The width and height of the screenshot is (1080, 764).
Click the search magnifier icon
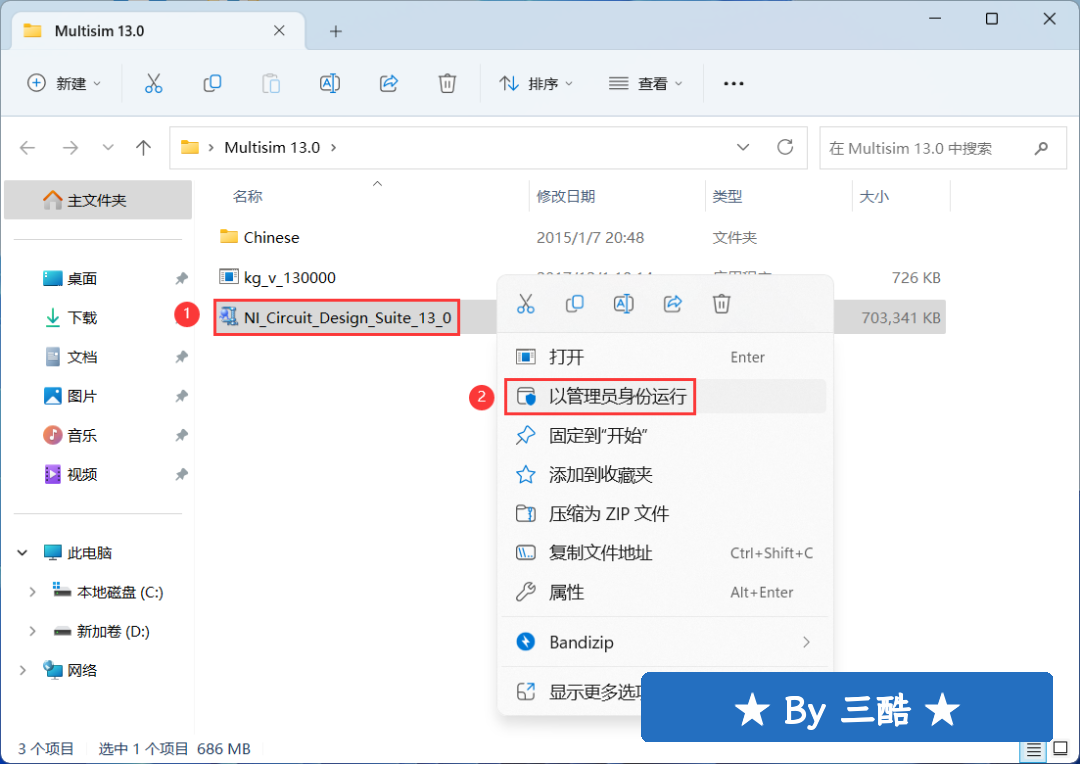click(x=1041, y=148)
